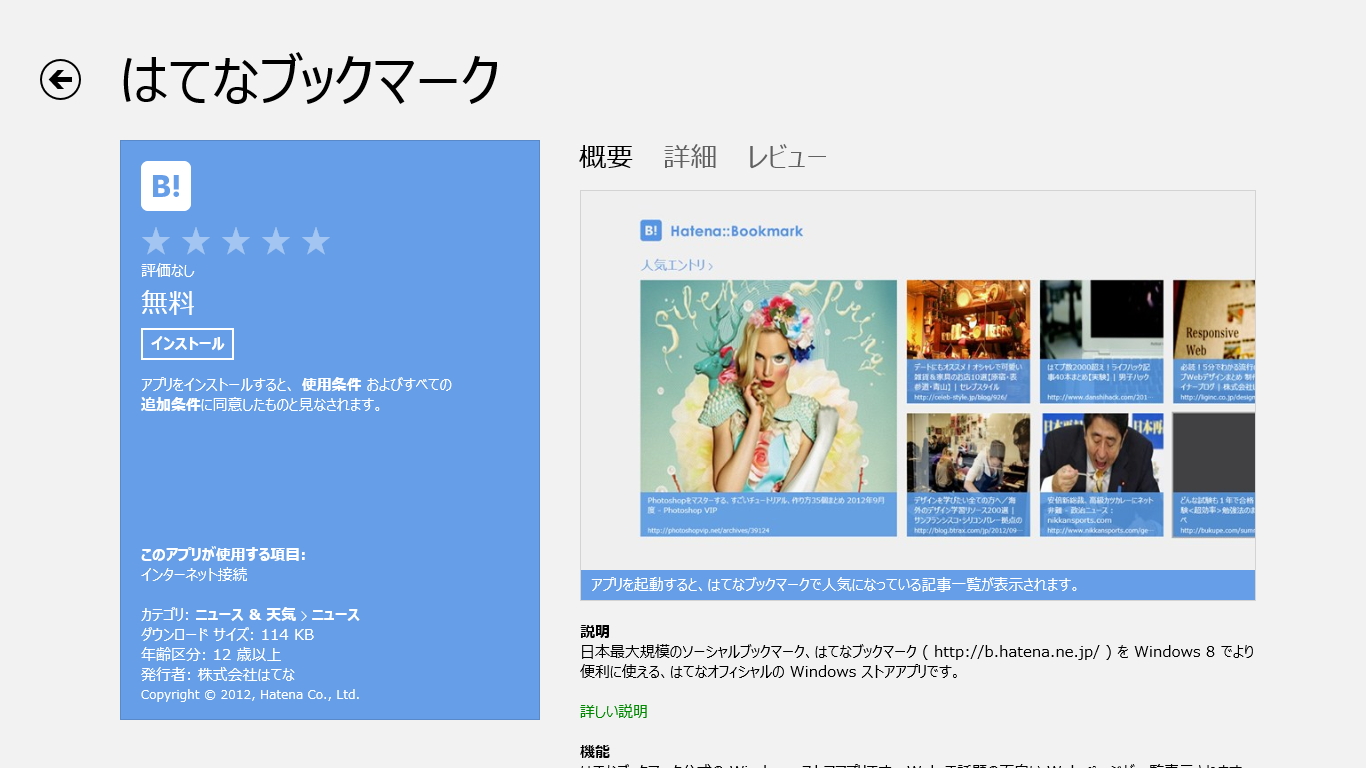The height and width of the screenshot is (768, 1366).
Task: Click the このアプリが使用する項目 heading
Action: tap(223, 555)
